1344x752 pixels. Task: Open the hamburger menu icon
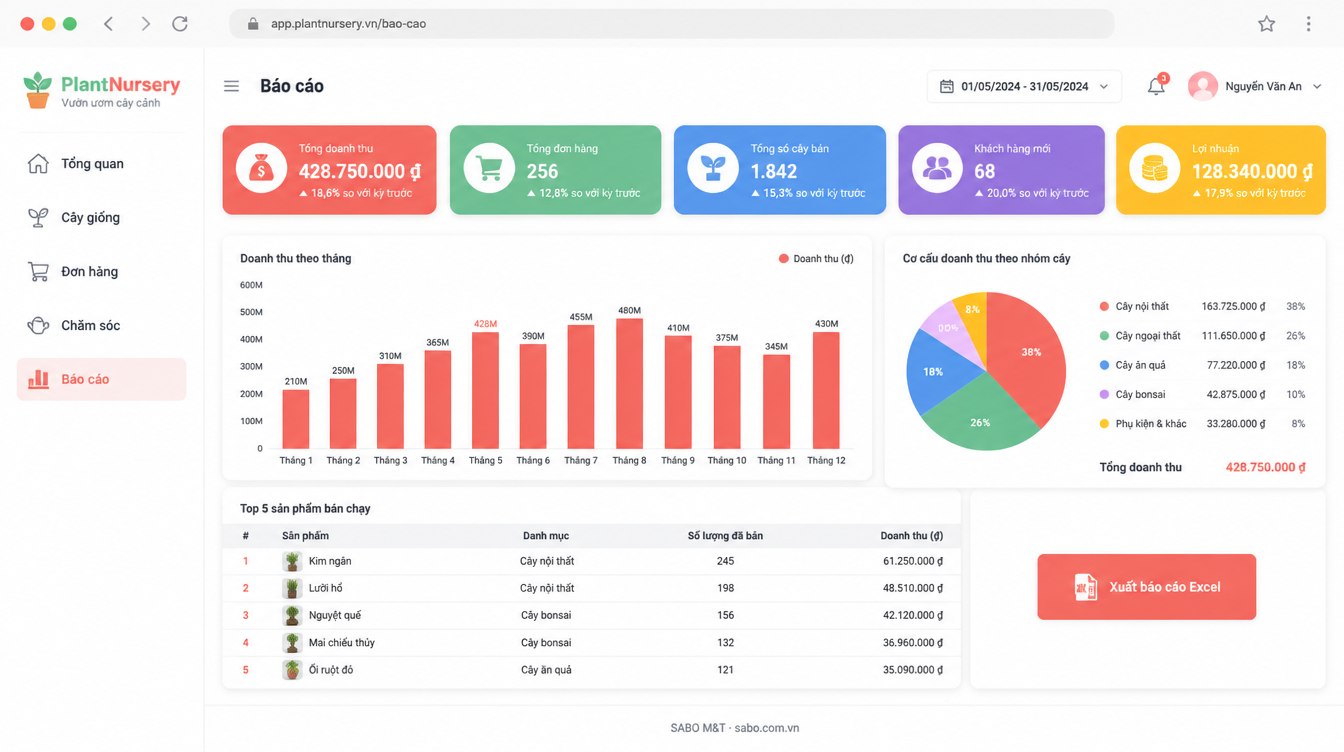tap(231, 86)
